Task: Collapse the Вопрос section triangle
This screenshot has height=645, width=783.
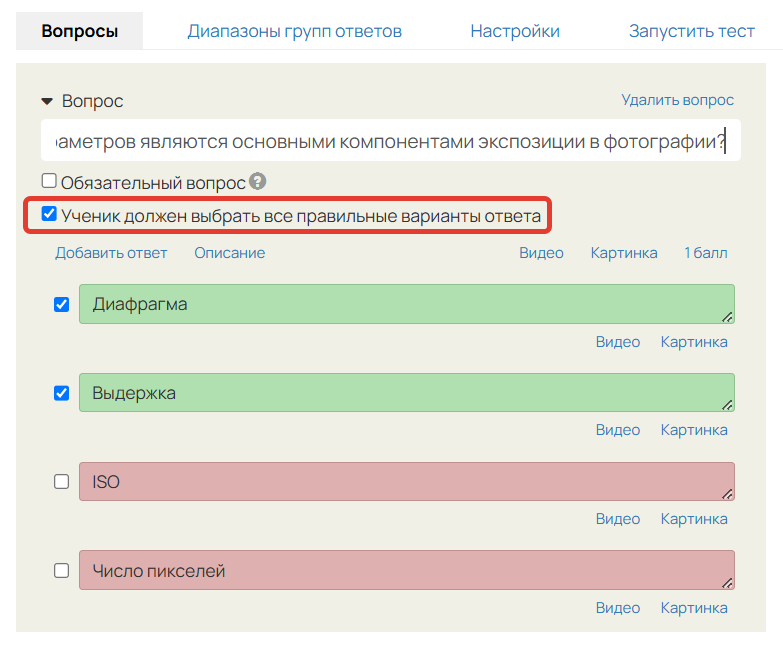Action: point(47,101)
